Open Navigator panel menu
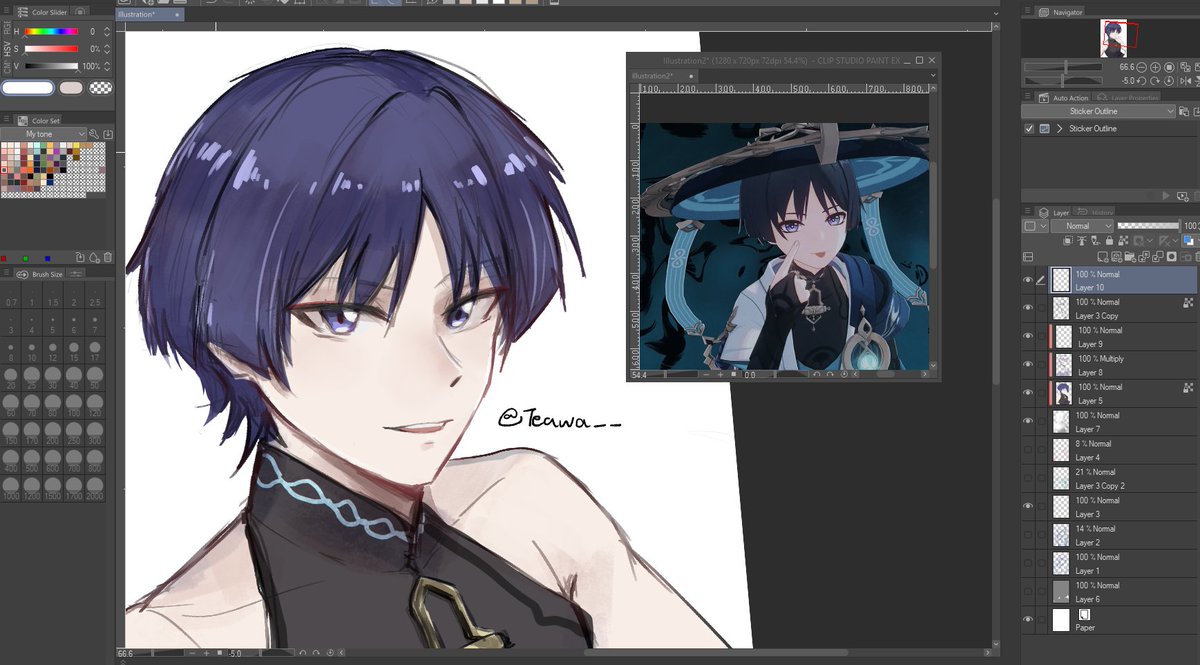Image resolution: width=1200 pixels, height=665 pixels. pyautogui.click(x=1028, y=12)
